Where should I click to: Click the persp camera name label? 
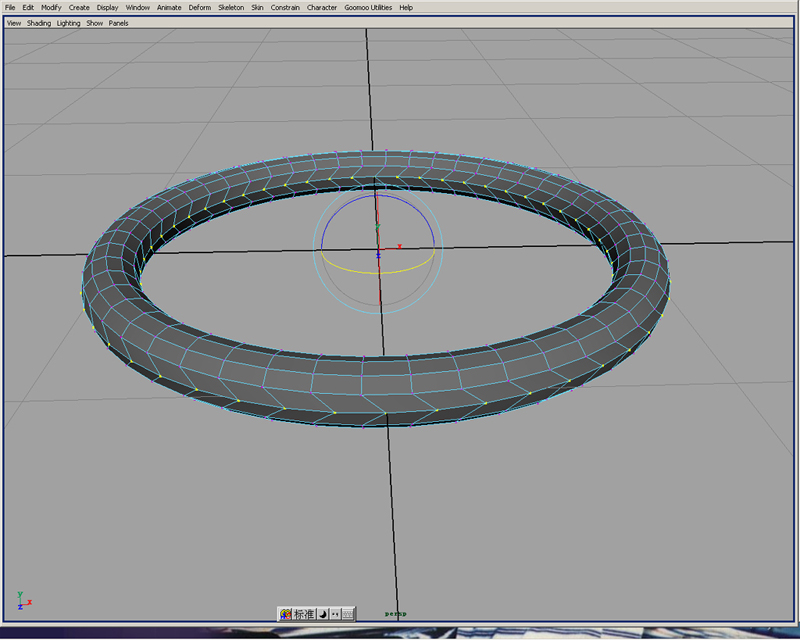tap(395, 613)
